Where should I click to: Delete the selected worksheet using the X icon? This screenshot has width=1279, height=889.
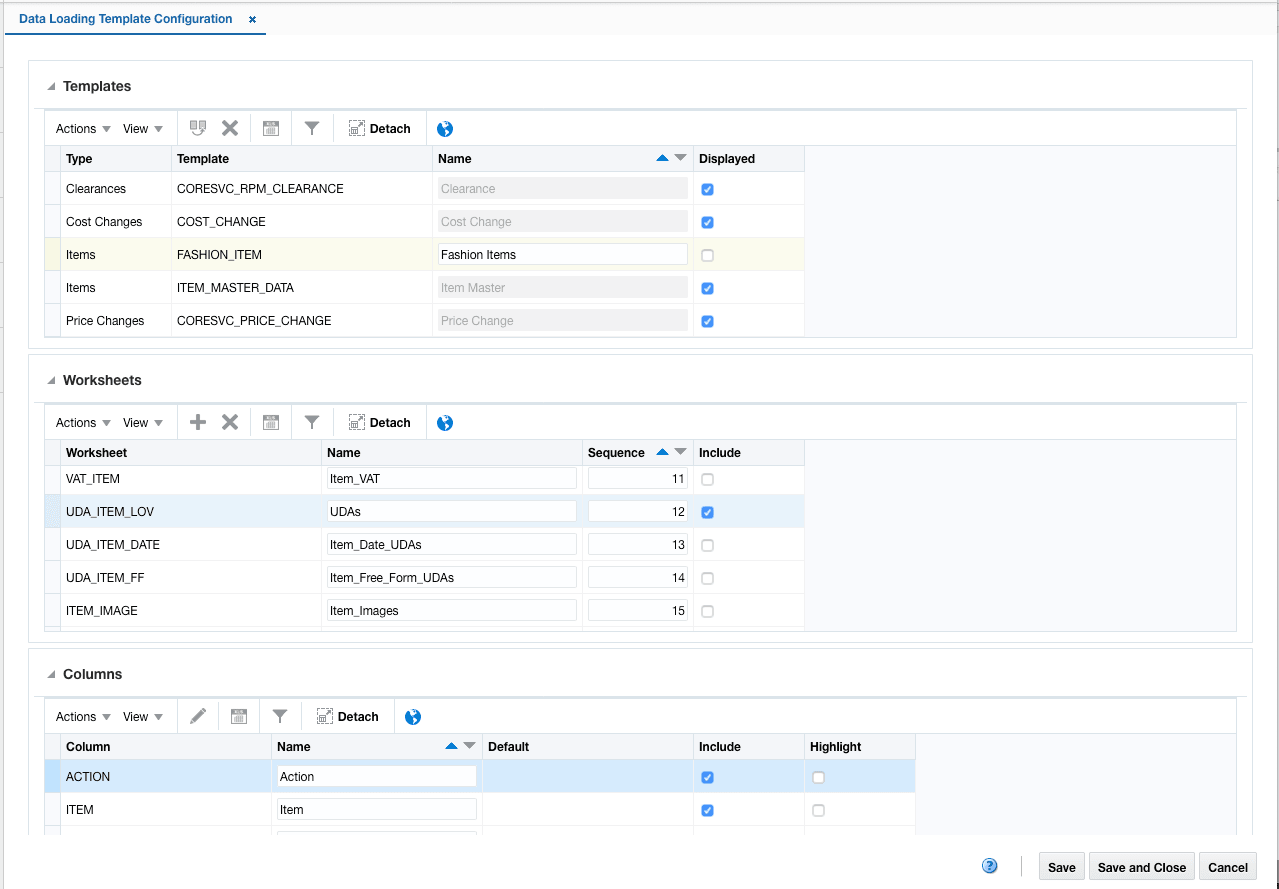tap(229, 421)
